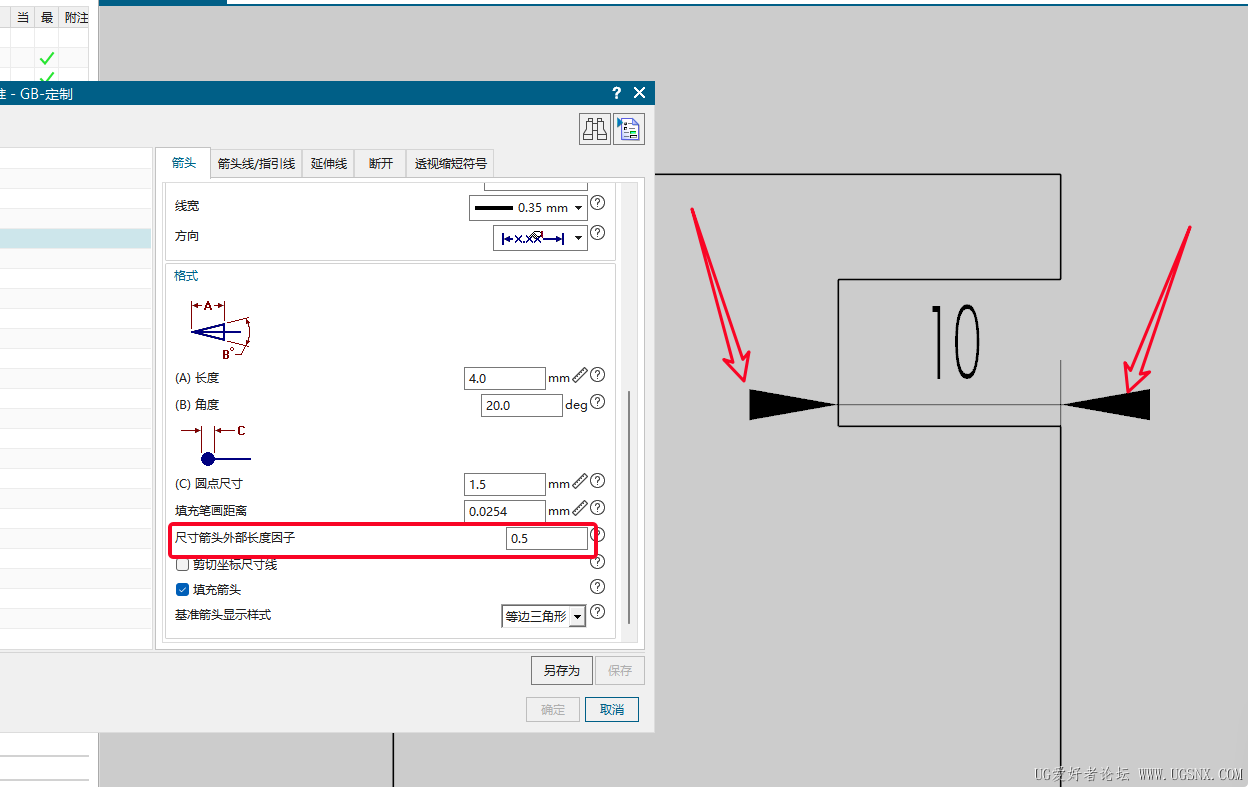Screen dimensions: 1248x787
Task: Open help icon for (C) 圆点尺寸
Action: (598, 481)
